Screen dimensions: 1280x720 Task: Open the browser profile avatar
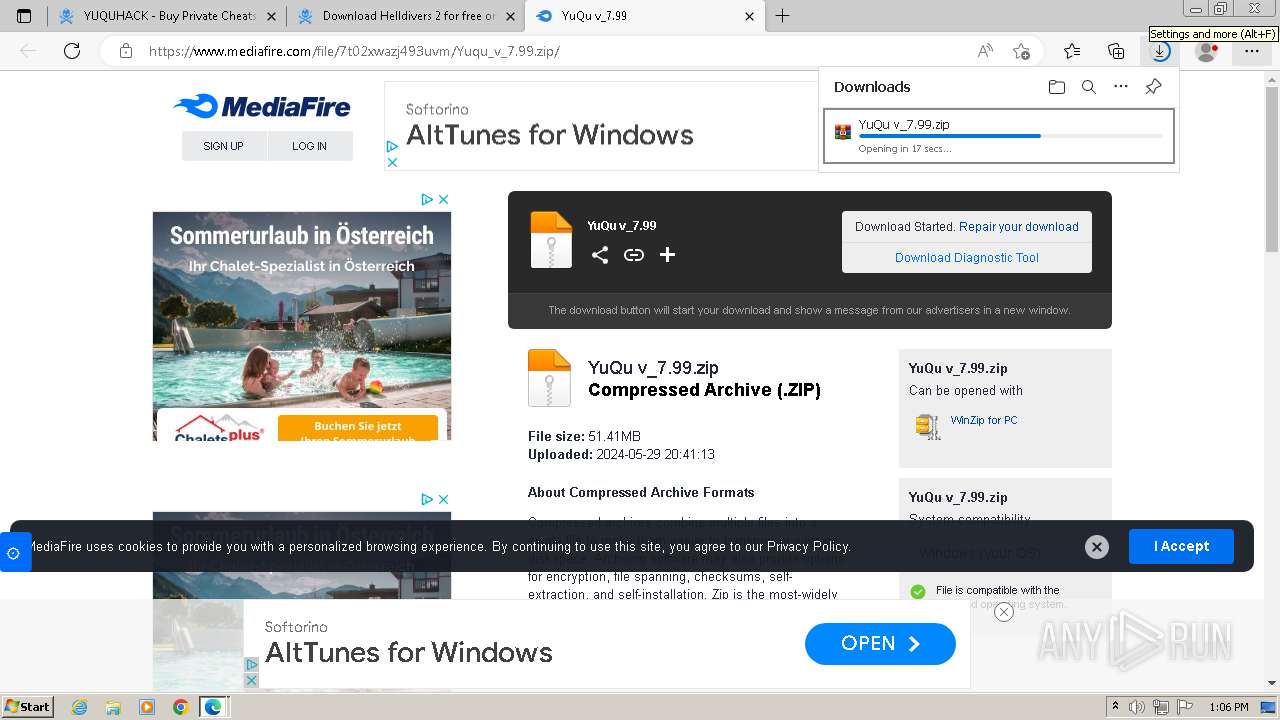point(1206,51)
